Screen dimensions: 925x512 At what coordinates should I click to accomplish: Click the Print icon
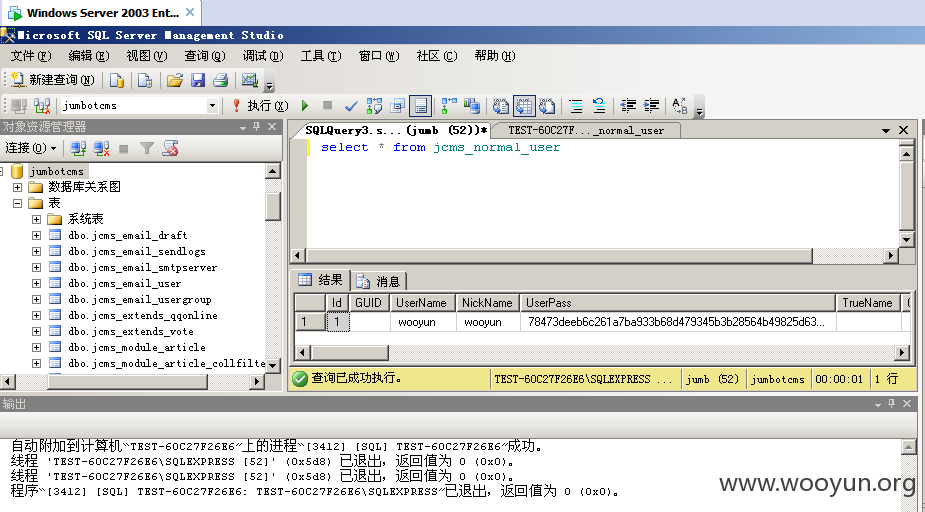pos(220,80)
